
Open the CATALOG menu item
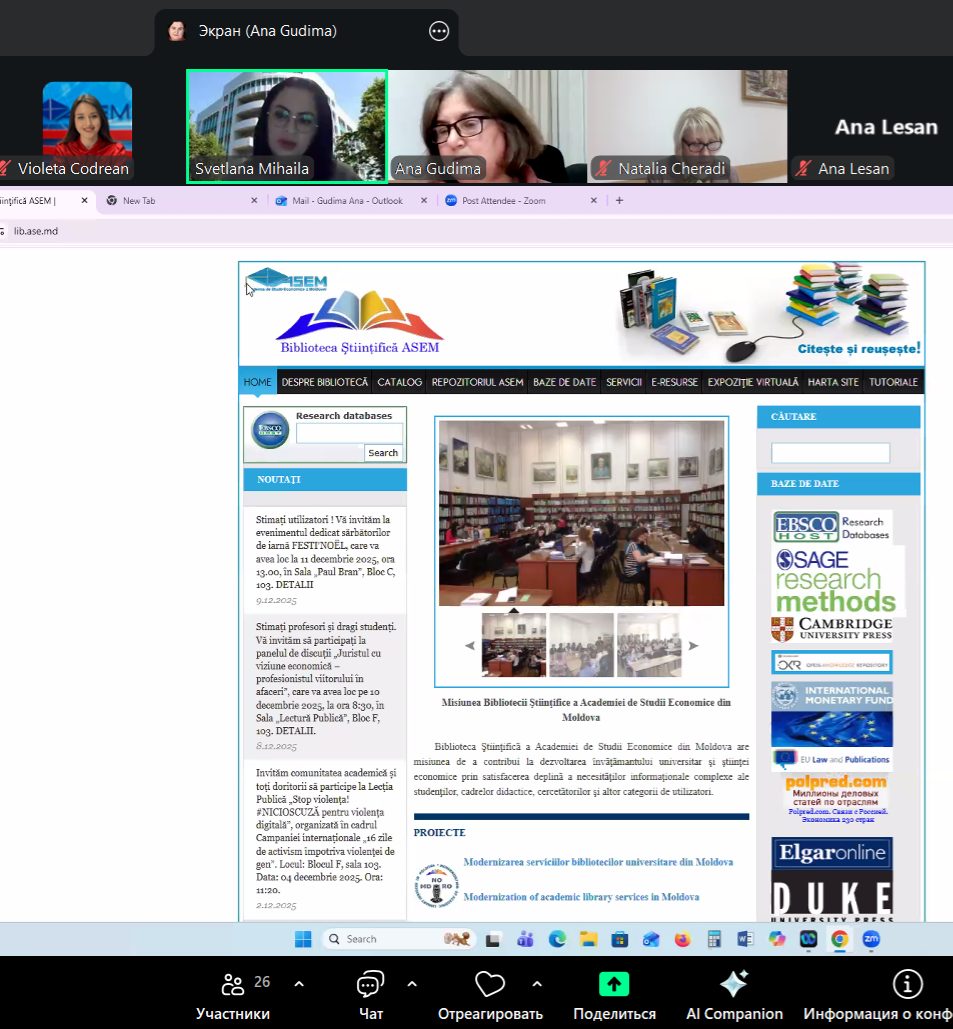coord(399,382)
